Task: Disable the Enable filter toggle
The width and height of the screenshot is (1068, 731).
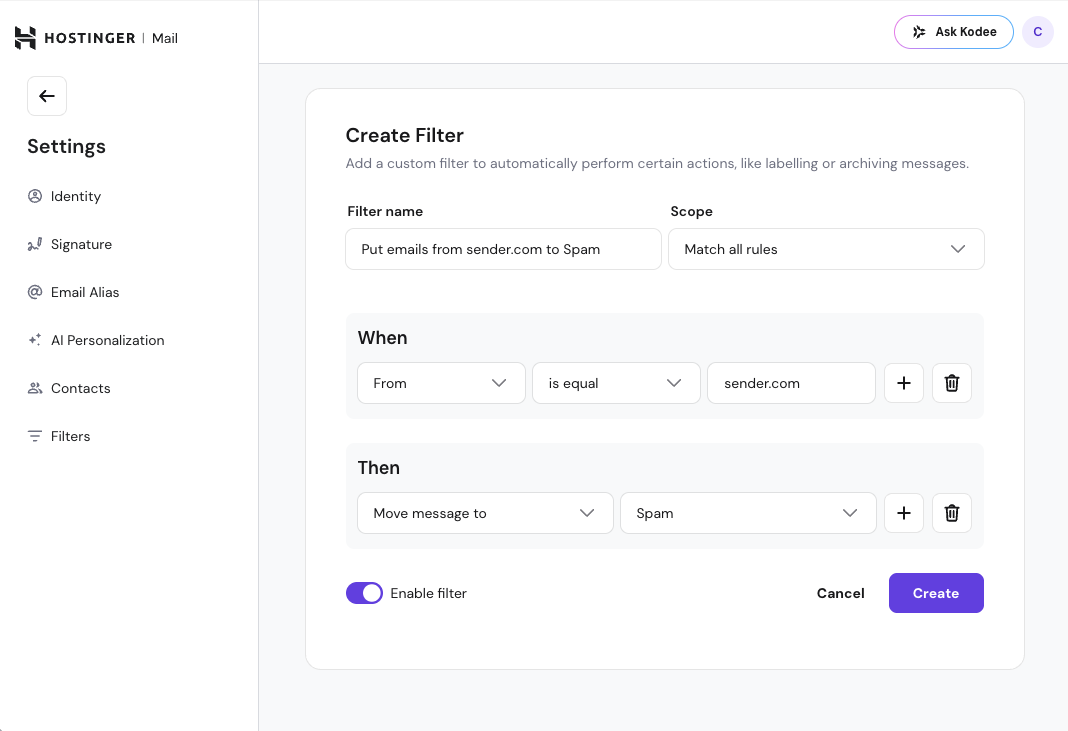Action: (364, 593)
